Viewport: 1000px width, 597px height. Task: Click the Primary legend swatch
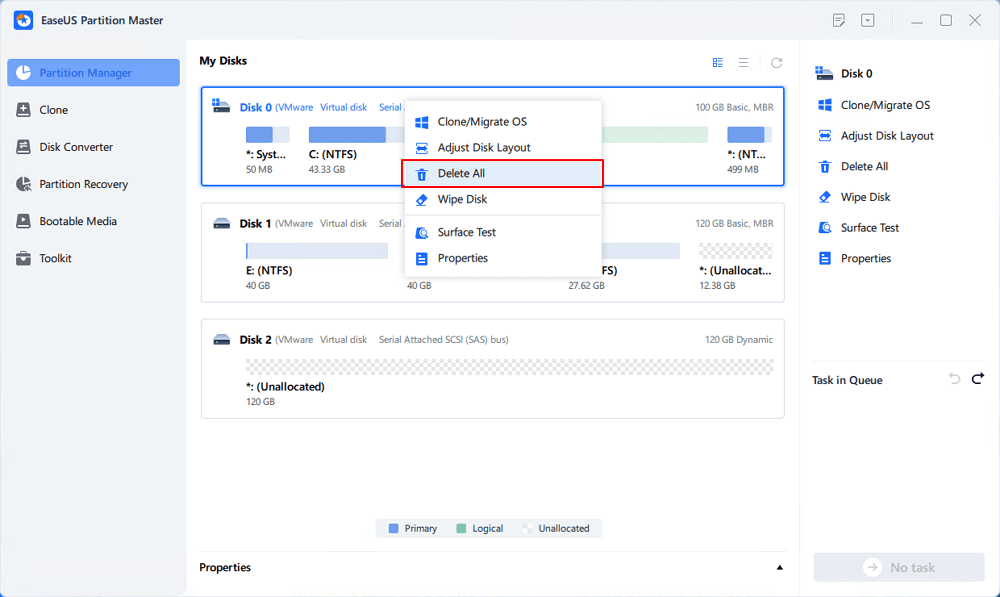(393, 528)
